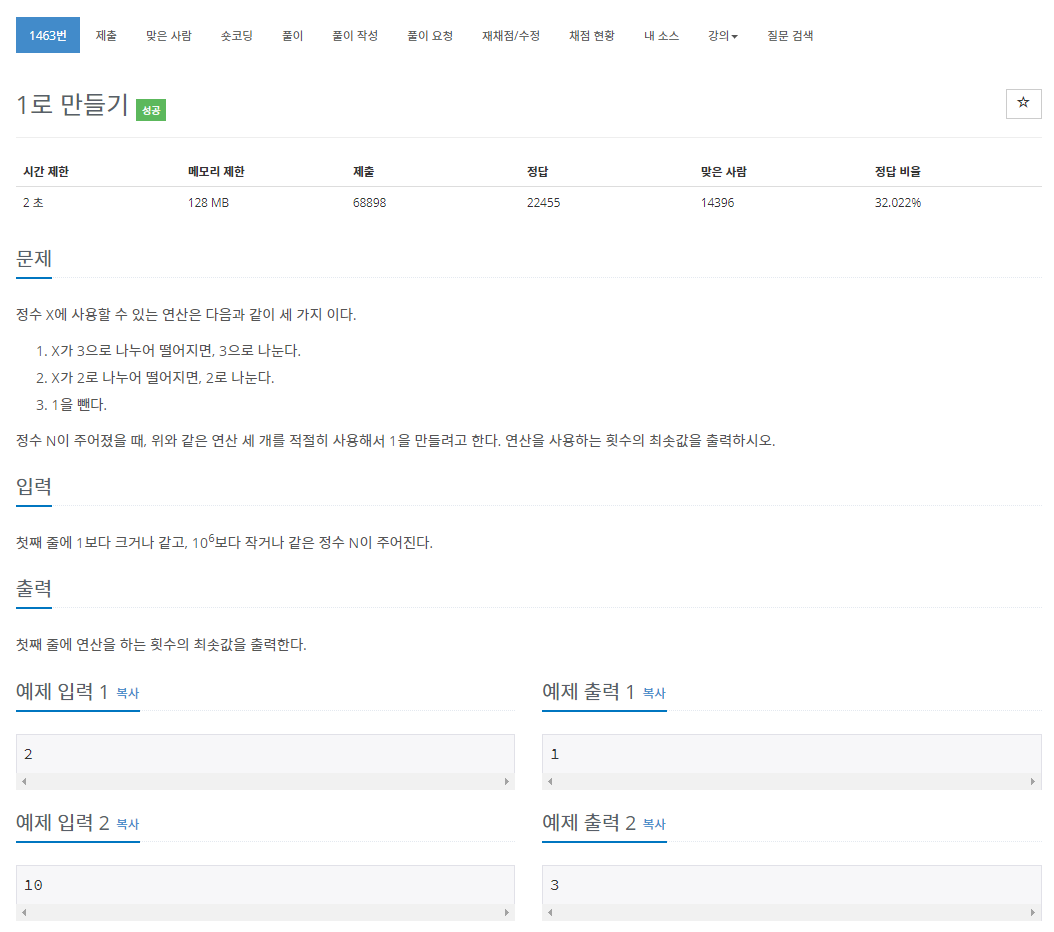Click the 32.022% ratio value
The height and width of the screenshot is (932, 1054).
click(x=897, y=202)
